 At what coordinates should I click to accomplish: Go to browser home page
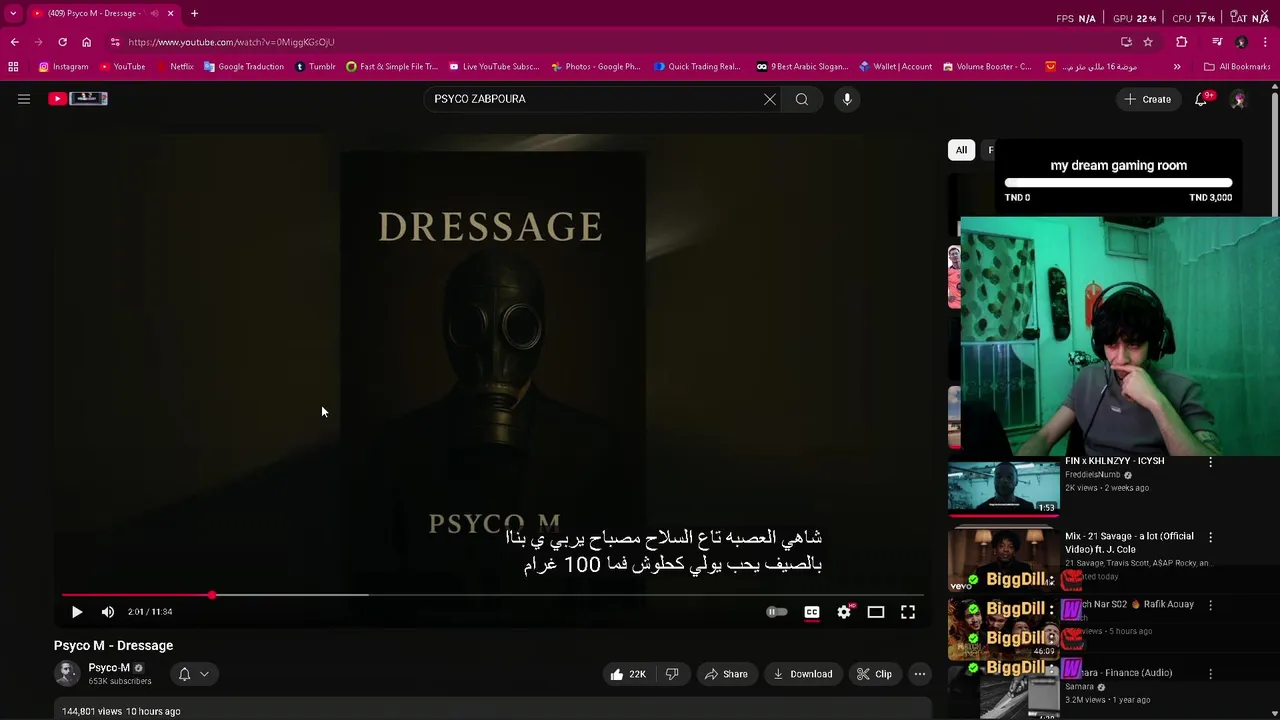(x=86, y=42)
